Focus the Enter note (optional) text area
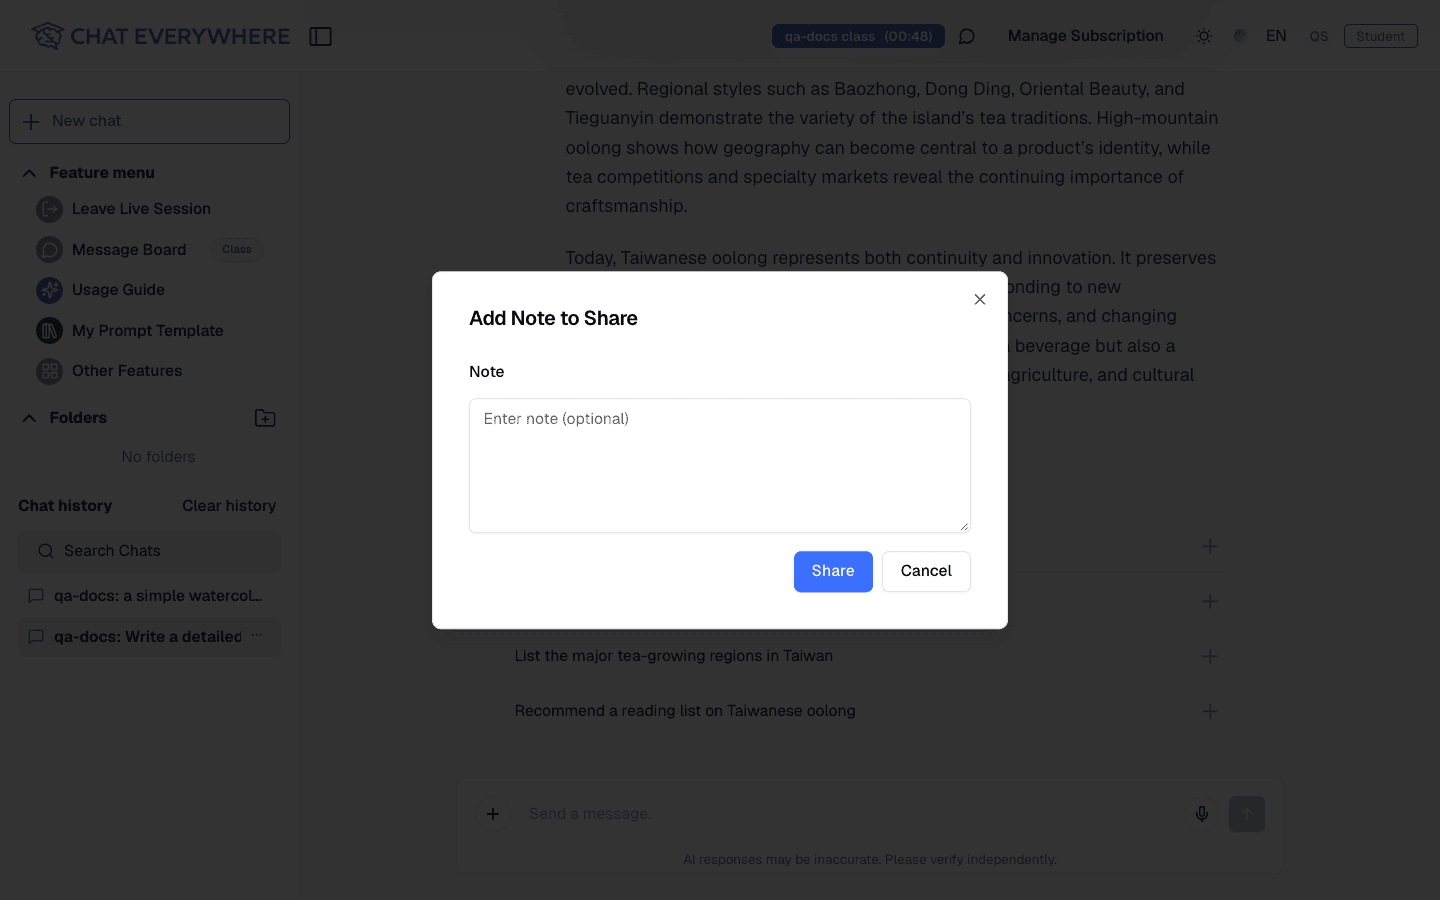1440x900 pixels. click(720, 465)
